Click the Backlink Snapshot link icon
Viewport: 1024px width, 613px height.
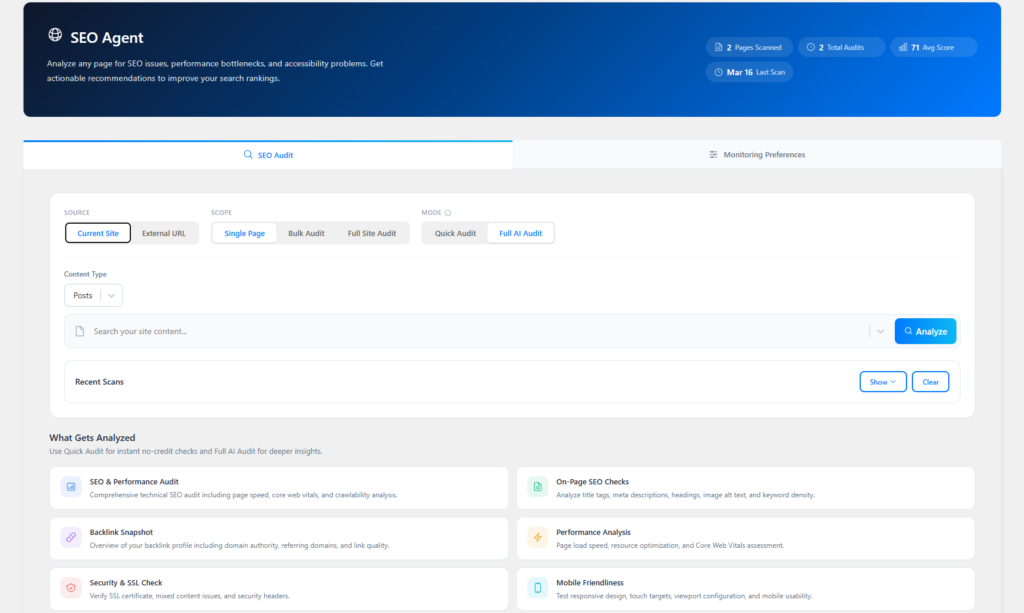pyautogui.click(x=71, y=538)
